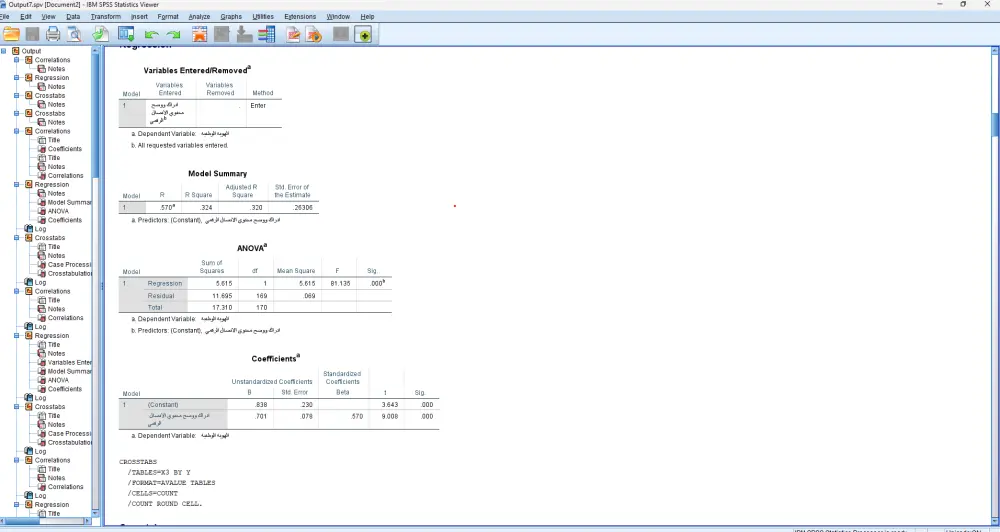
Task: Open the Data menu
Action: (73, 17)
